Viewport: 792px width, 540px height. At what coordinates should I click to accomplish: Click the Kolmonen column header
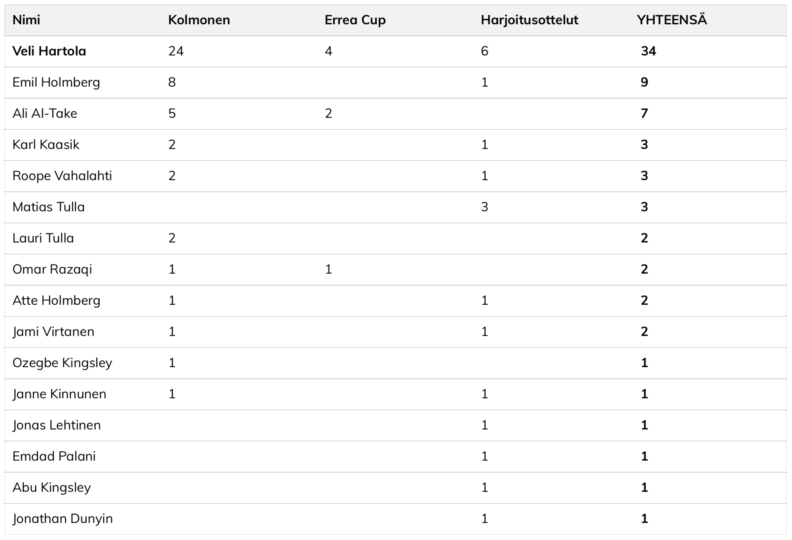[201, 20]
